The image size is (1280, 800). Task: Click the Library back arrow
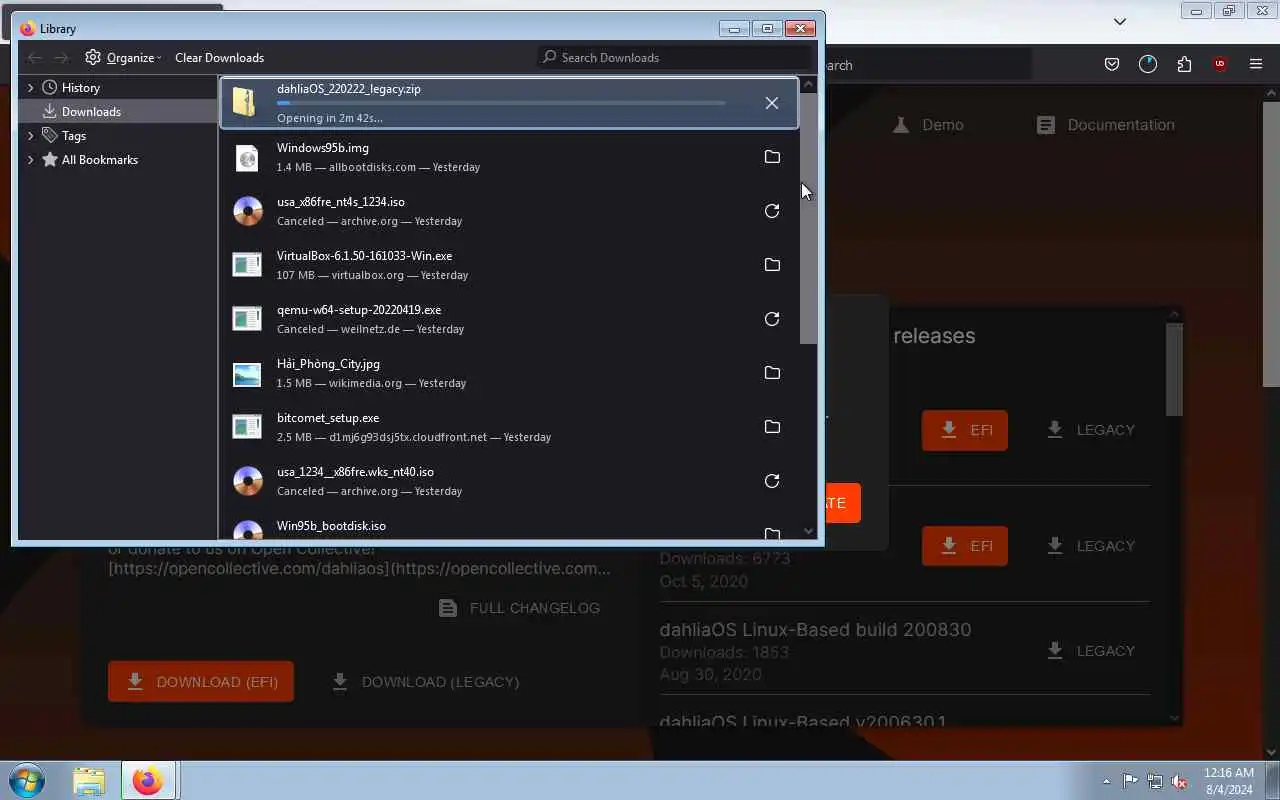click(x=35, y=58)
